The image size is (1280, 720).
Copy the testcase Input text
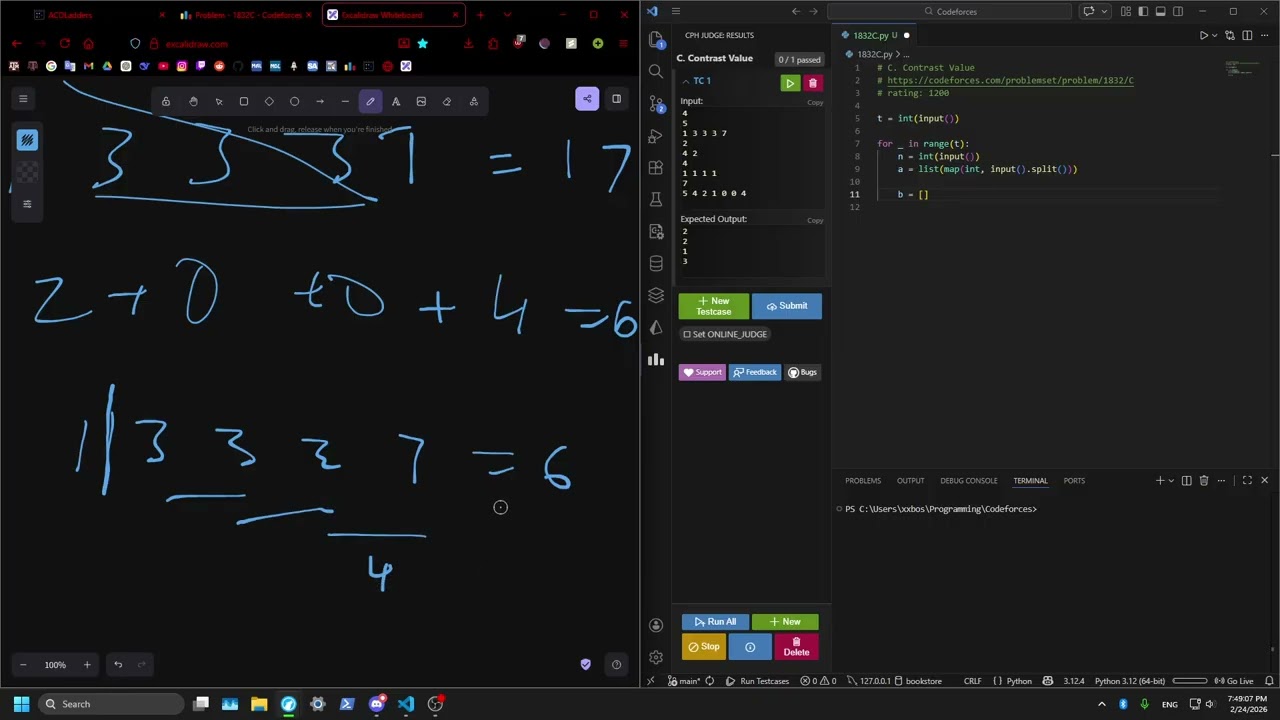[815, 103]
